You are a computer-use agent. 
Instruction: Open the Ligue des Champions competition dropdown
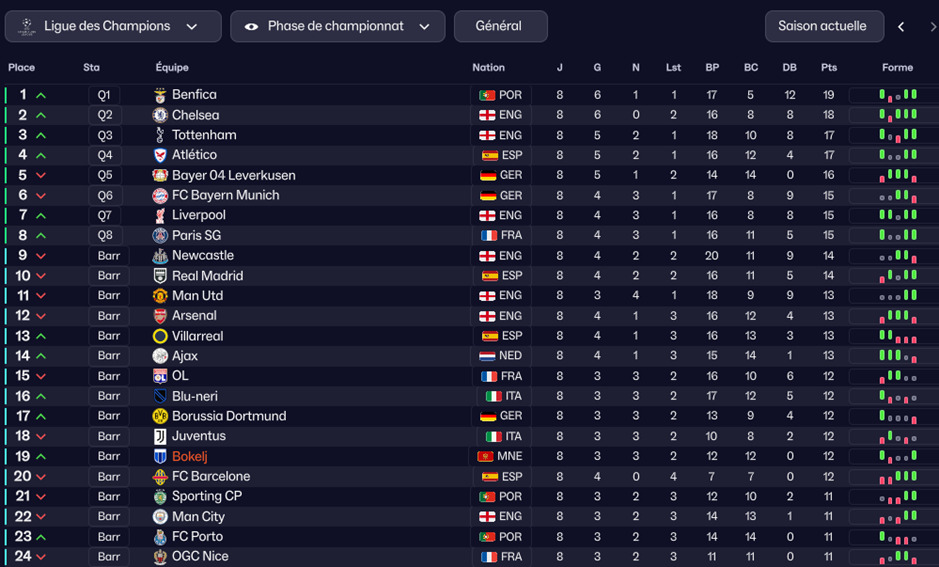pos(113,26)
